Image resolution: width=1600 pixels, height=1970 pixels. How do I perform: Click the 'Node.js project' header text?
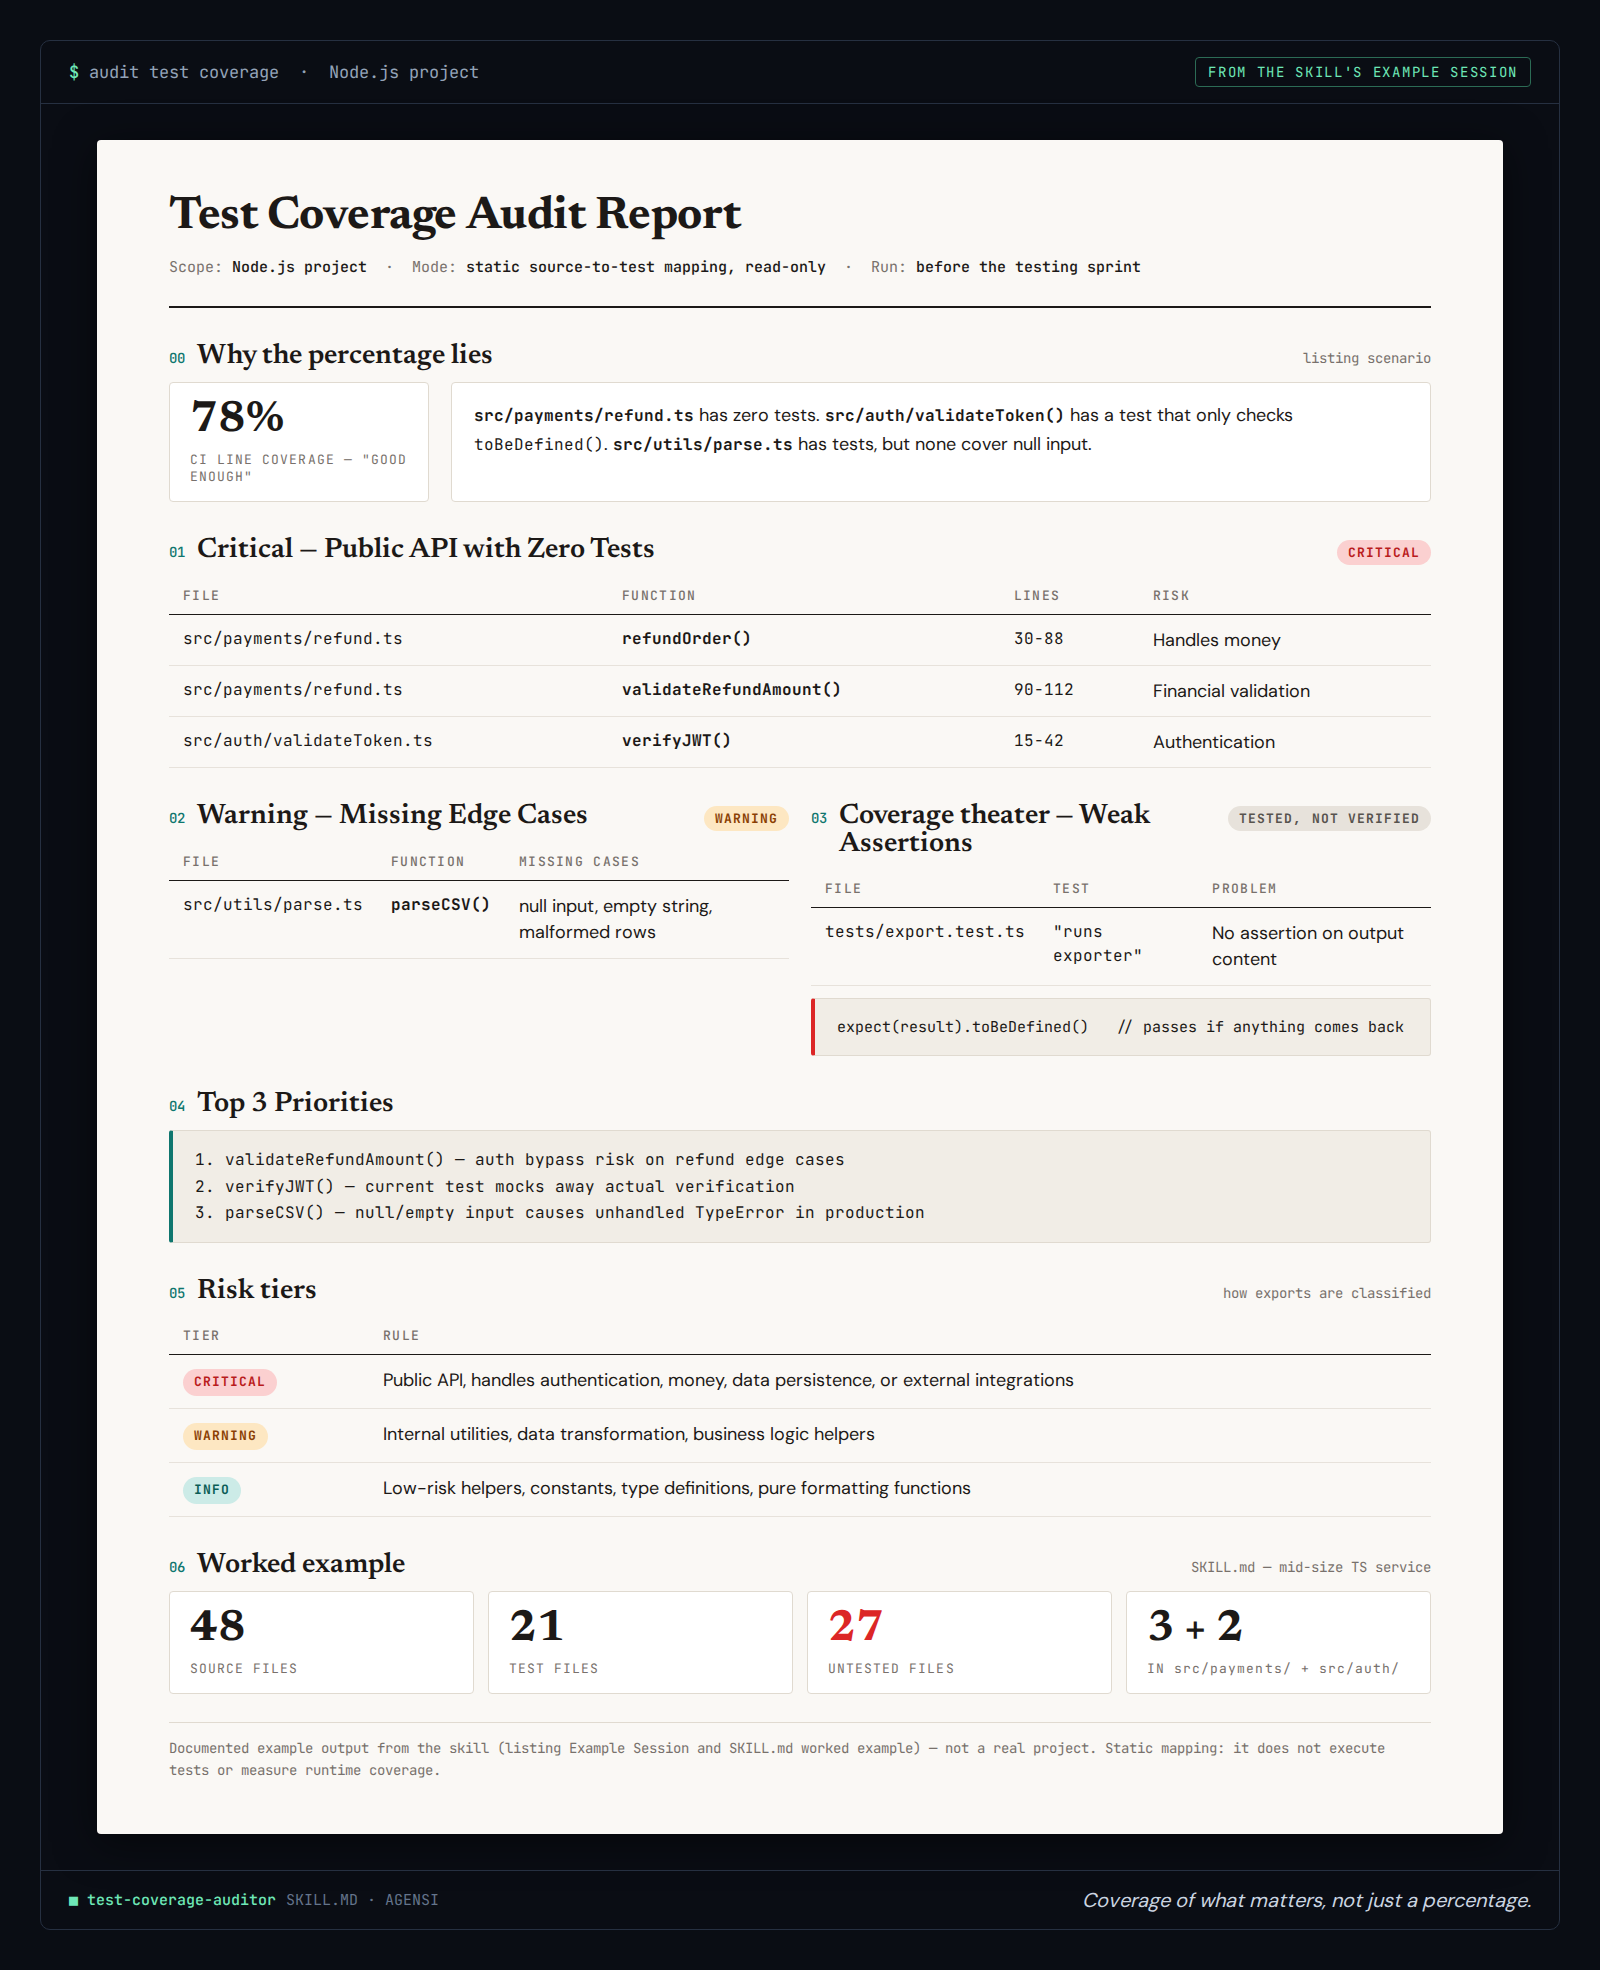click(404, 72)
